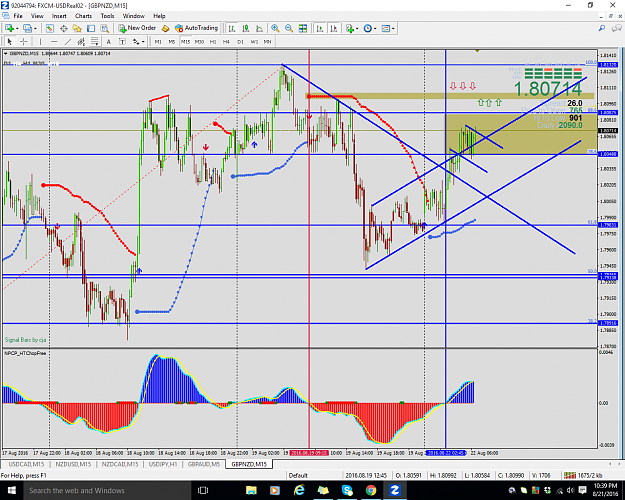Switch to H1 timeframe
625x500 pixels.
[x=213, y=41]
